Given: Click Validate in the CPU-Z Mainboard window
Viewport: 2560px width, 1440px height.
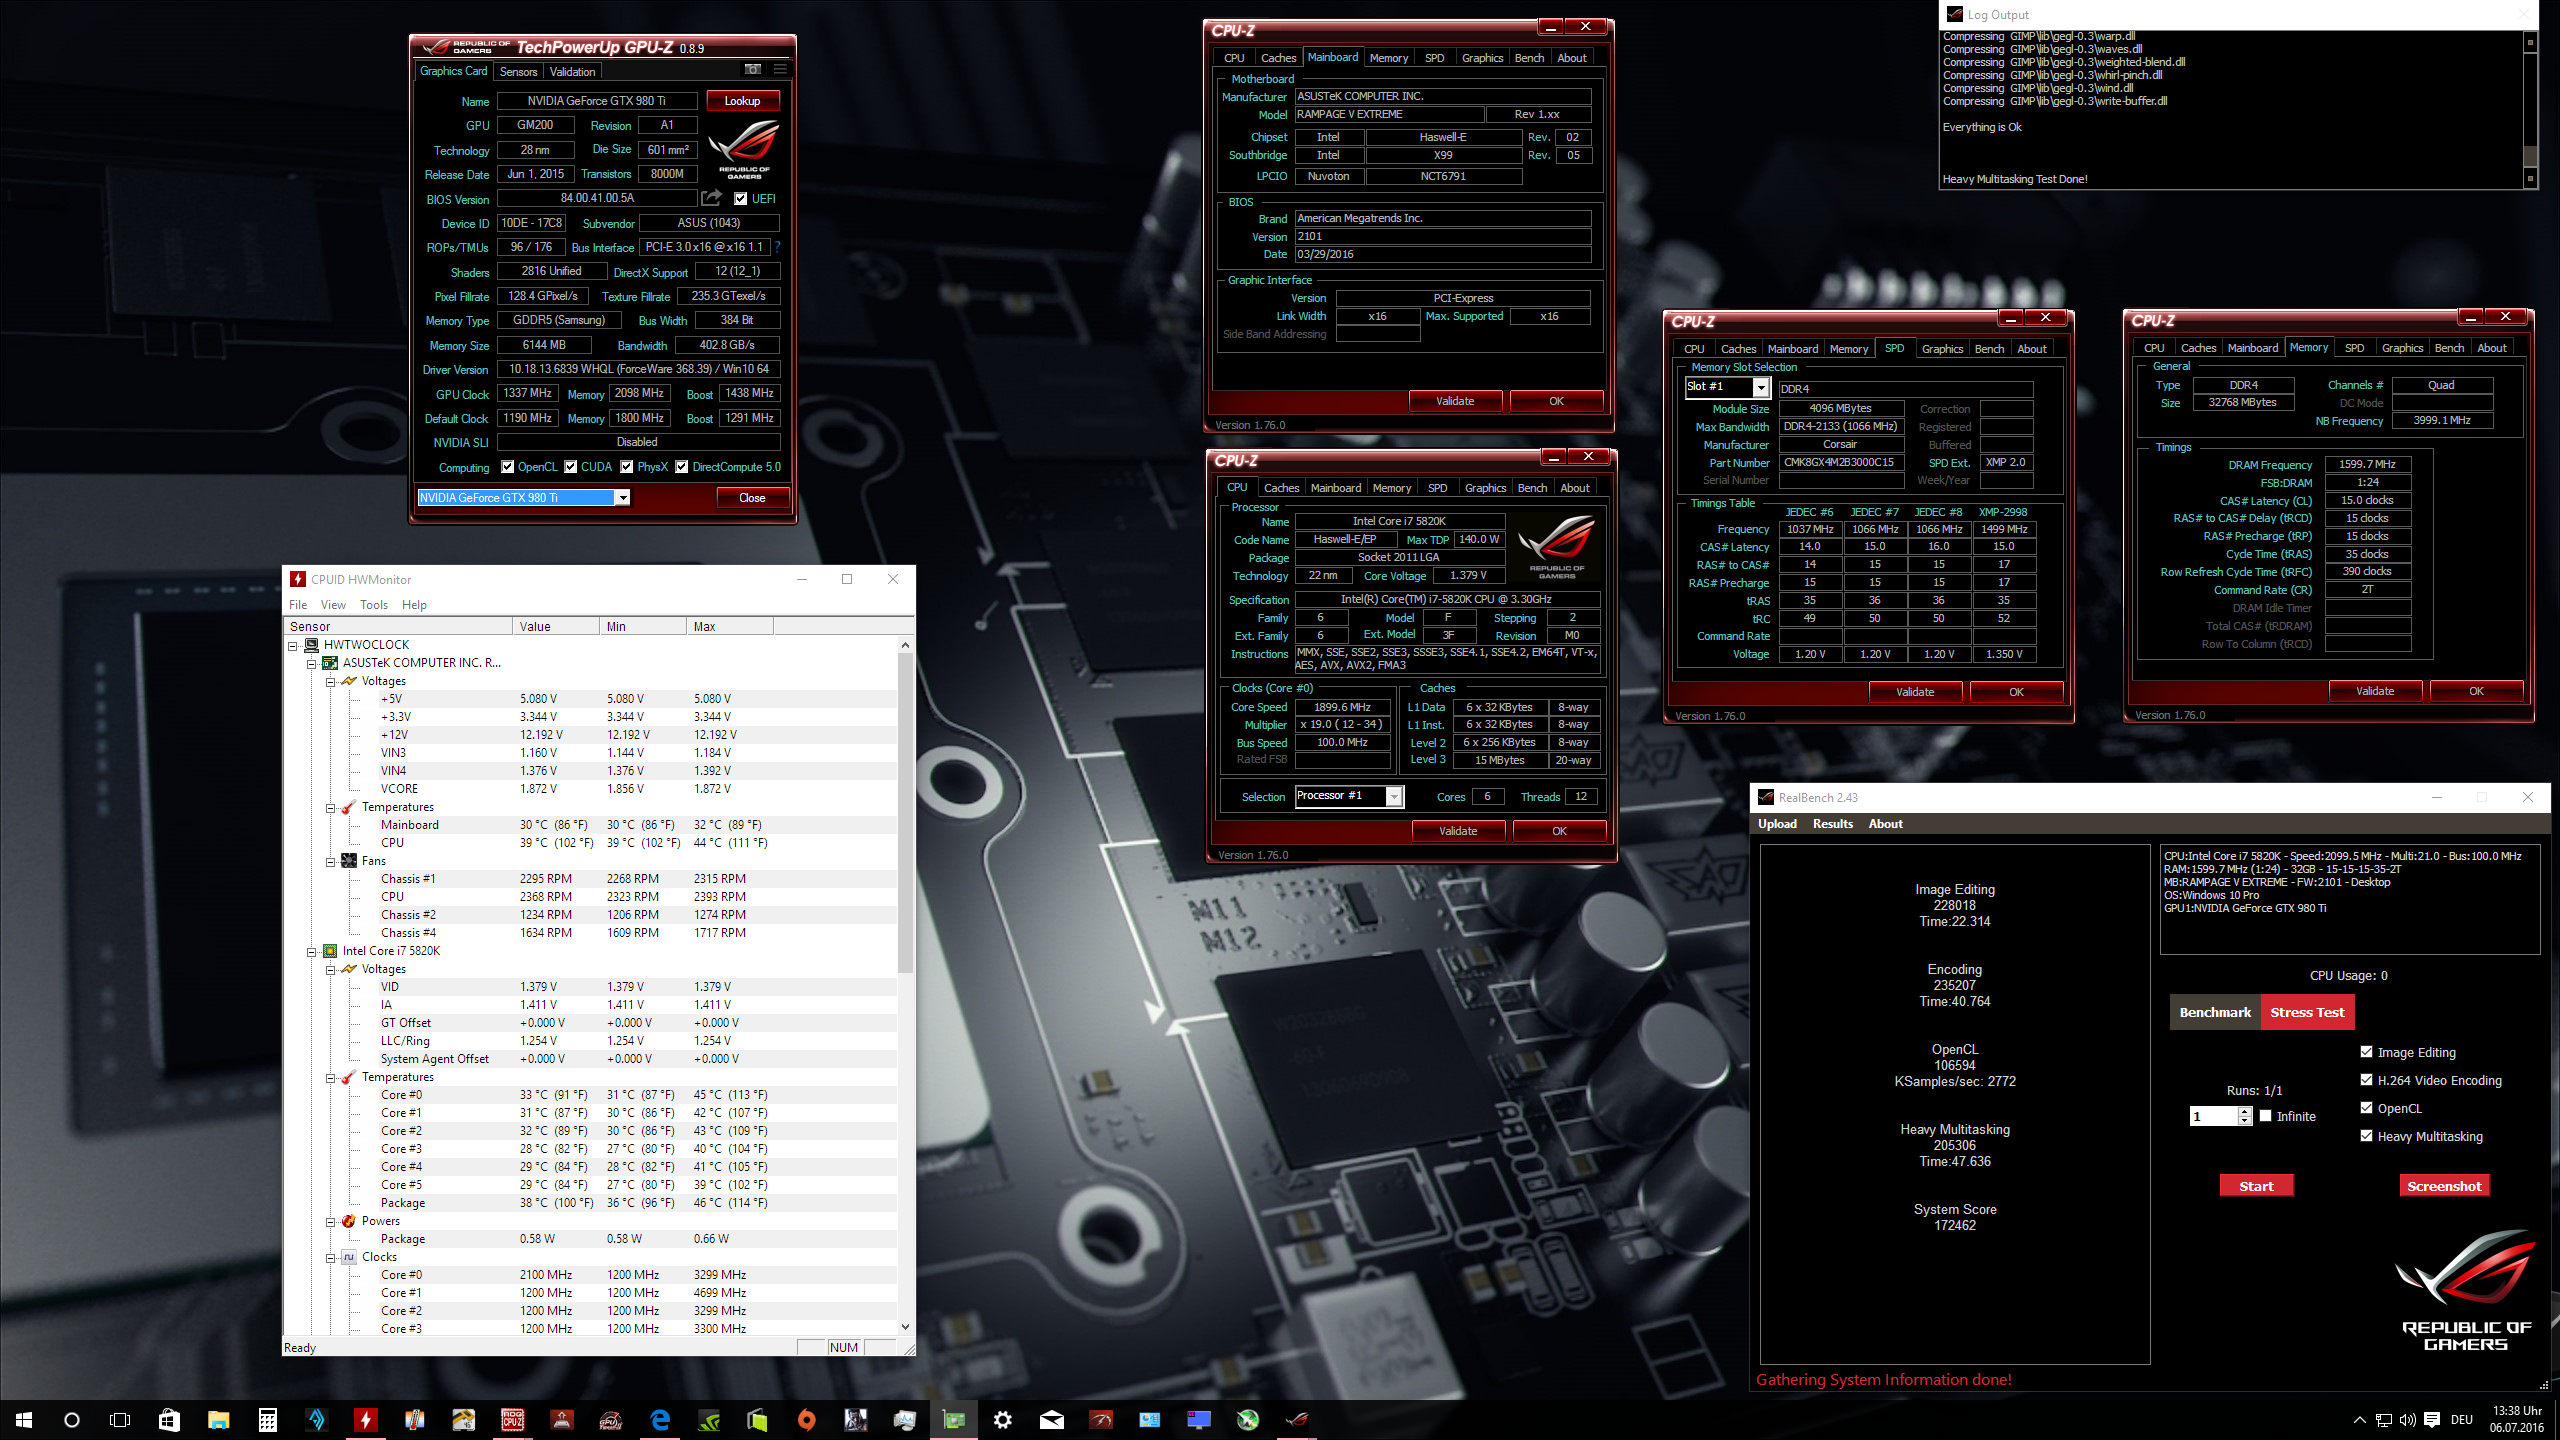Looking at the screenshot, I should coord(1455,401).
